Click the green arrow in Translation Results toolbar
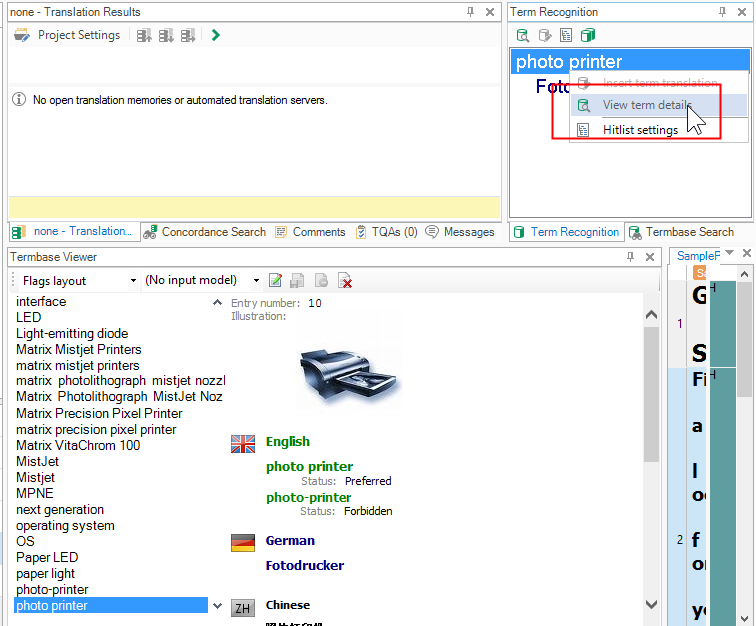756x626 pixels. pyautogui.click(x=216, y=35)
